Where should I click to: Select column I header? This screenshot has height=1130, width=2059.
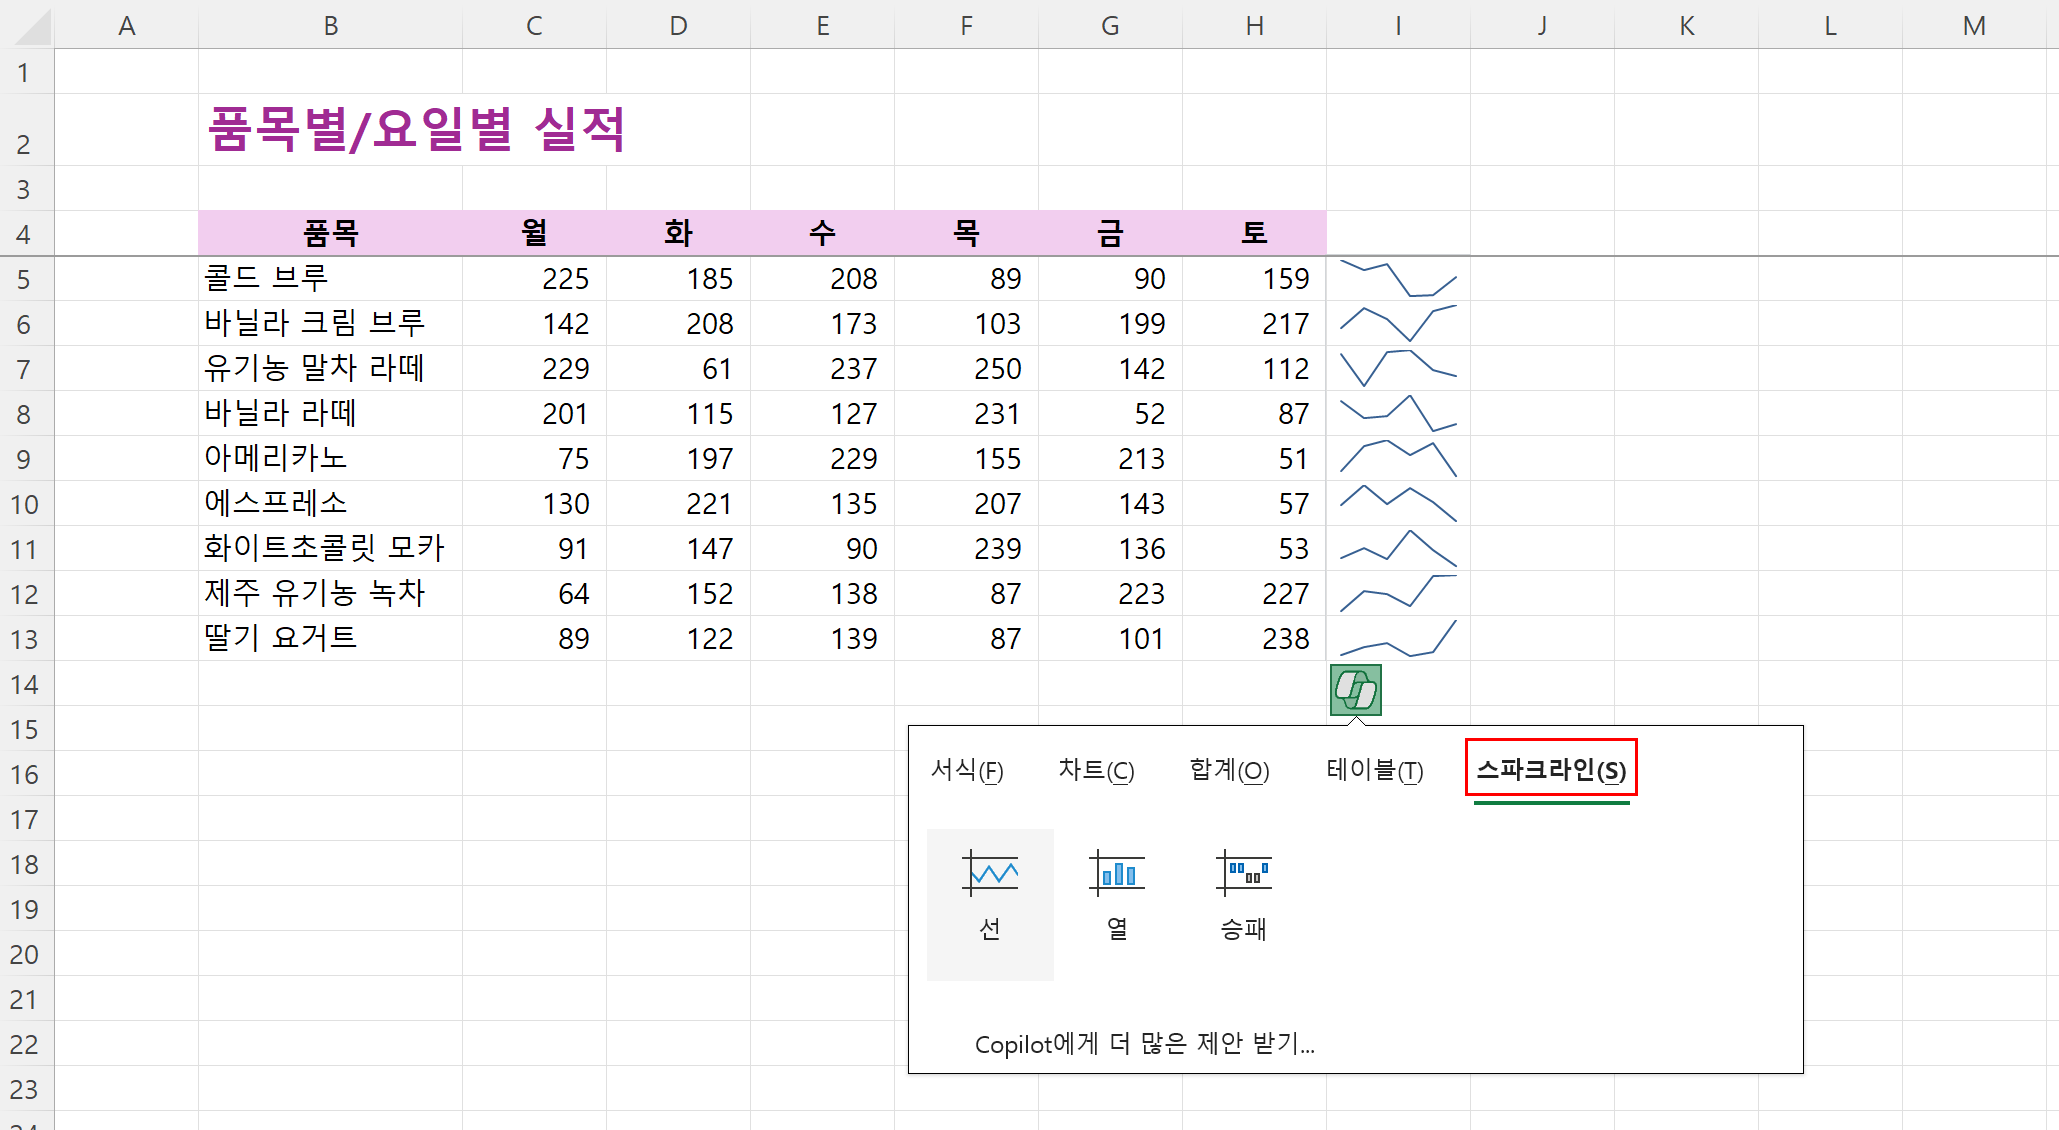click(x=1397, y=26)
